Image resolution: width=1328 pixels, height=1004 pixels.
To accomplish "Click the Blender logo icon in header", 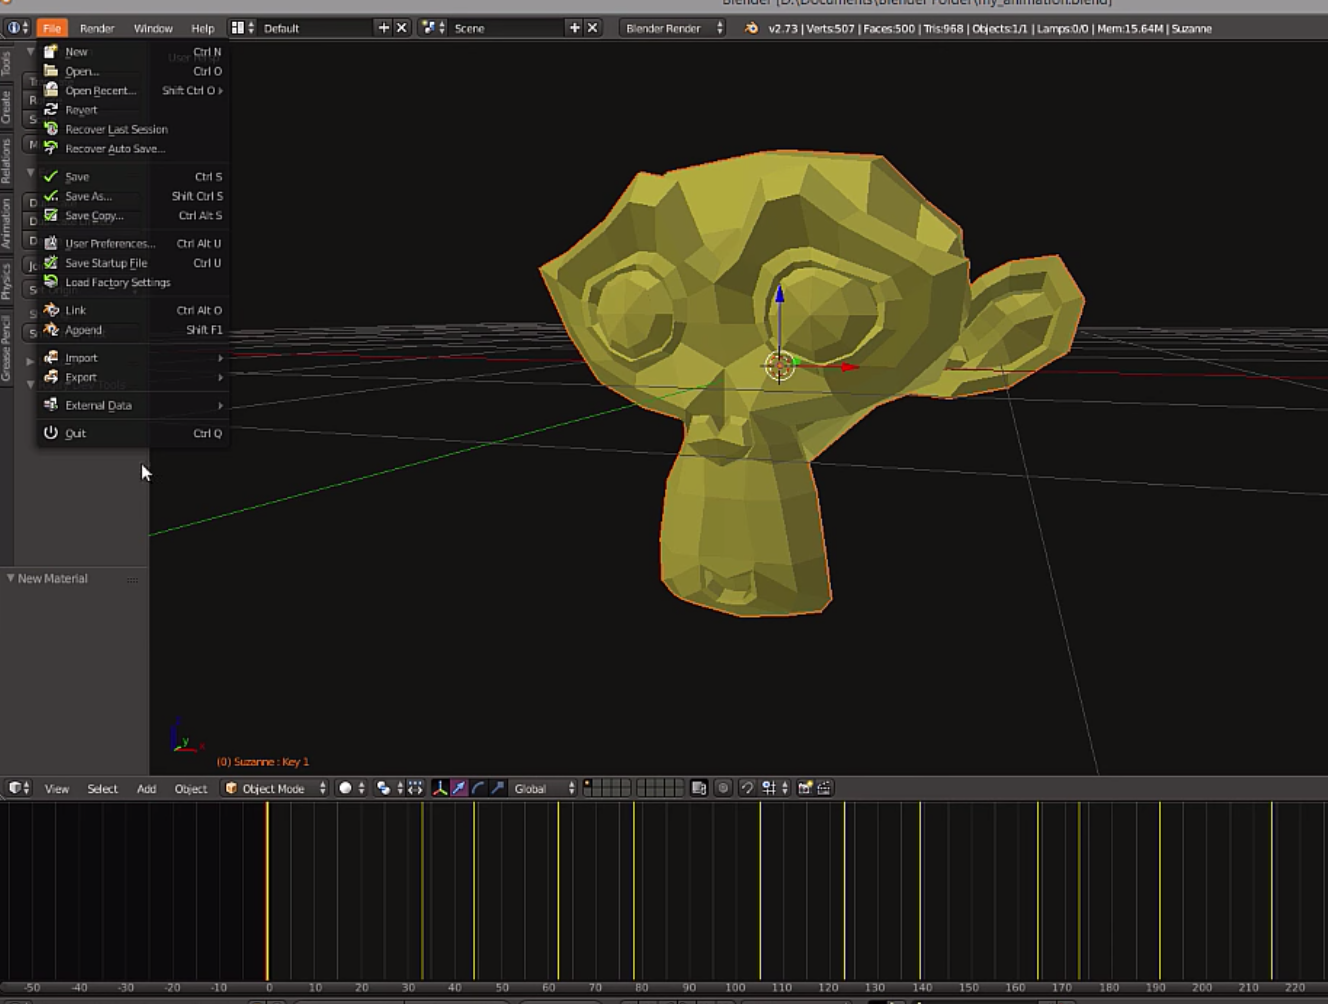I will tap(751, 28).
